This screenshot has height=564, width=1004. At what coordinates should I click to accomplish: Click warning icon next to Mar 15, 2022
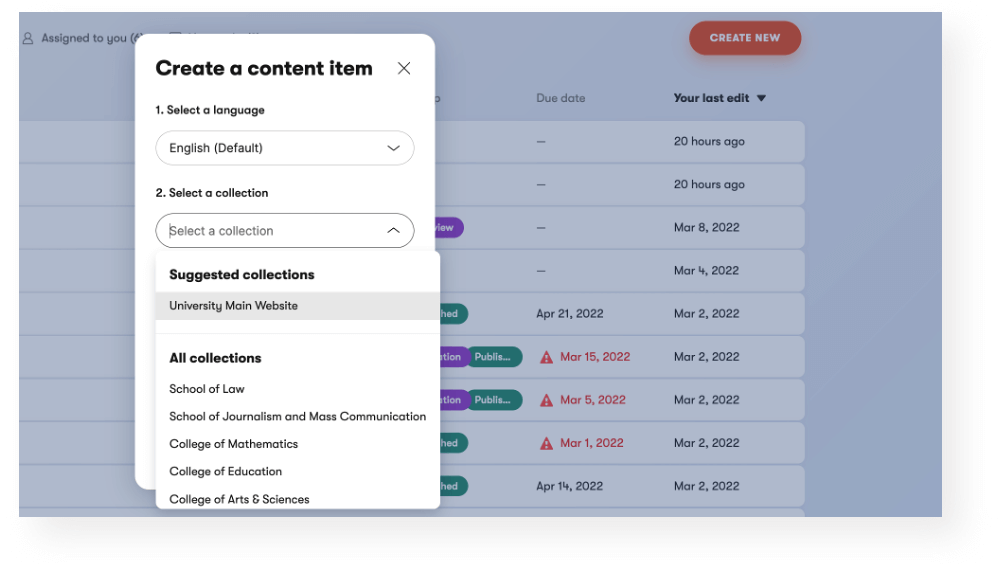click(546, 357)
